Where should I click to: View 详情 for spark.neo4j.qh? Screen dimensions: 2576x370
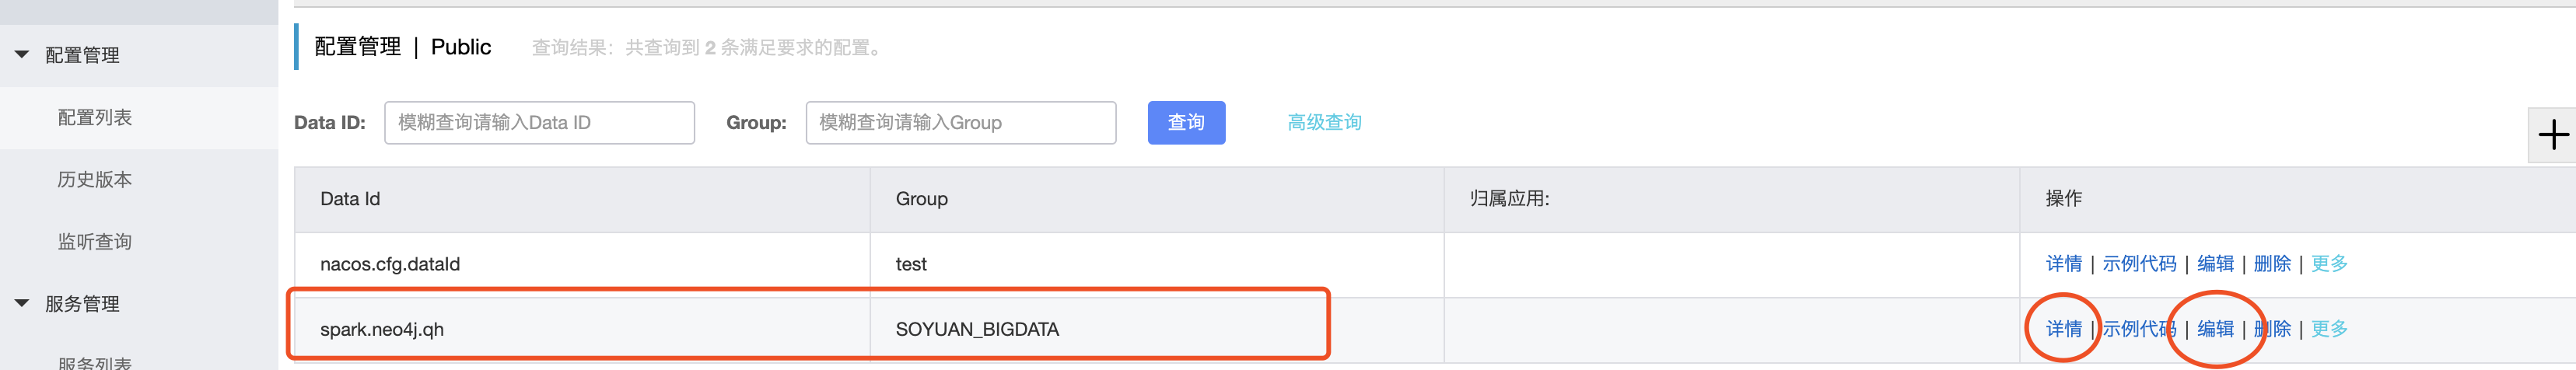[x=2063, y=328]
